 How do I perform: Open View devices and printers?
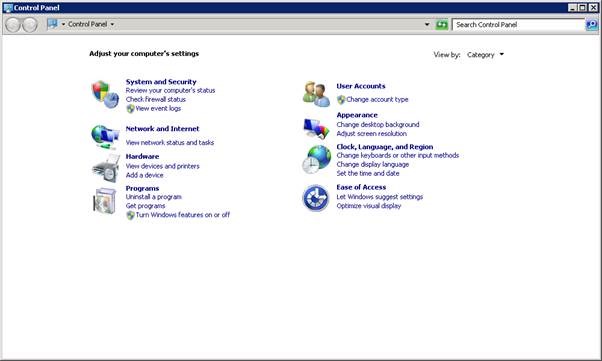tap(162, 166)
